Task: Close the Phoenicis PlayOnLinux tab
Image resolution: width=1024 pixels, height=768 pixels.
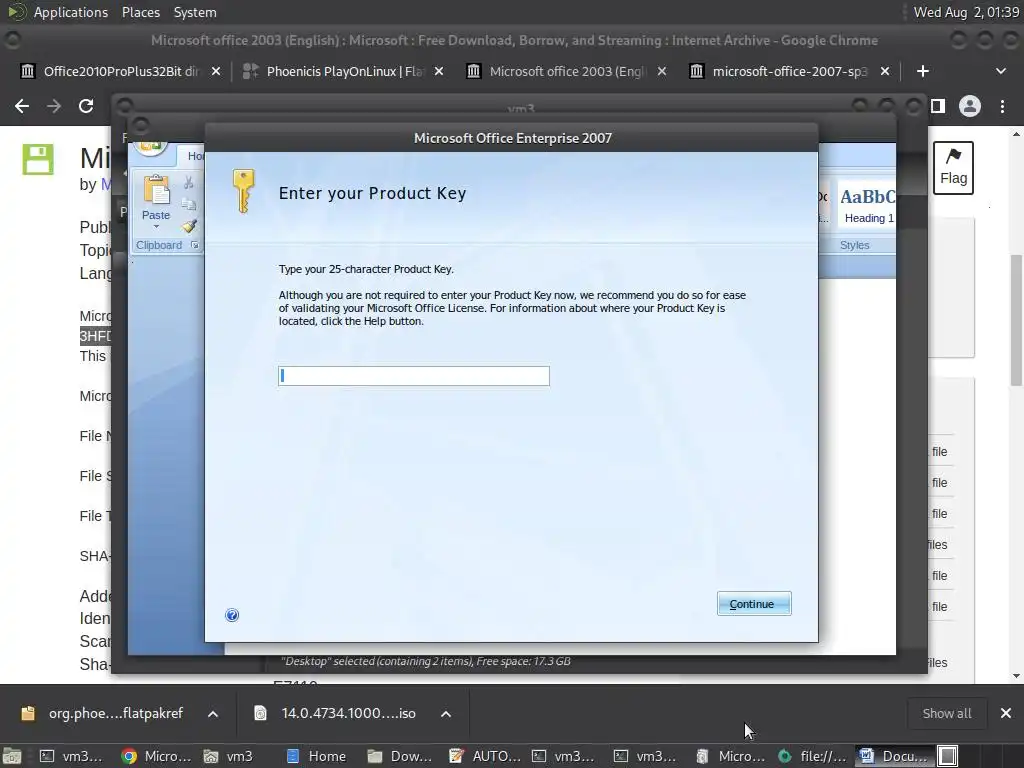Action: 439,71
